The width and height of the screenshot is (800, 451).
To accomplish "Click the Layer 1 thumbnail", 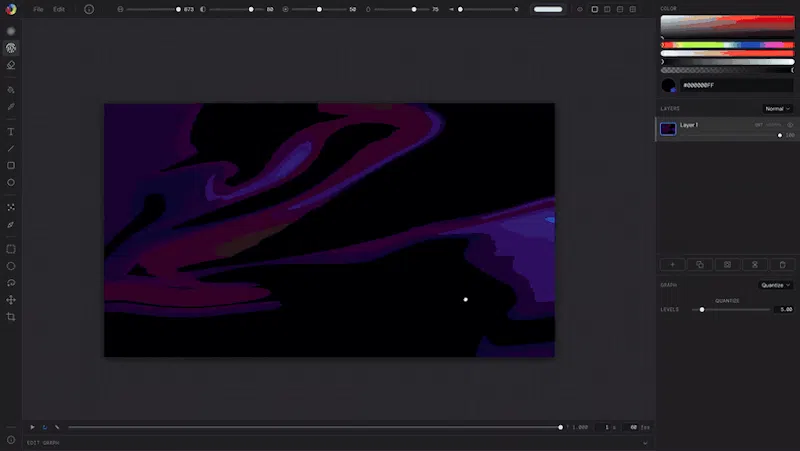I will (668, 129).
